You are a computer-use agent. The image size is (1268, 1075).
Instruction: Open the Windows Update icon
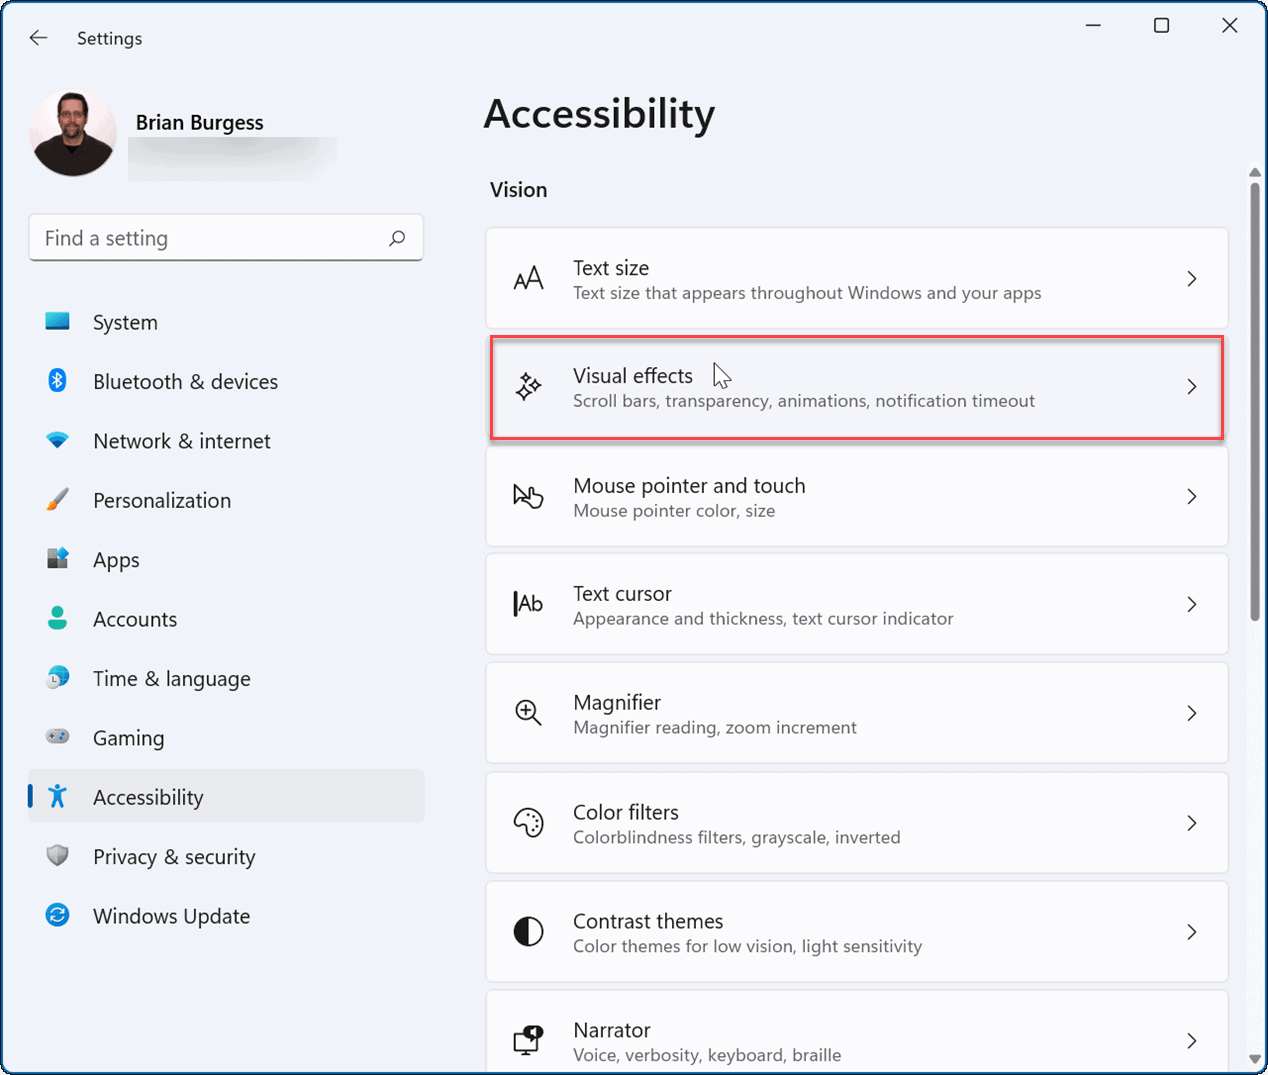(57, 915)
